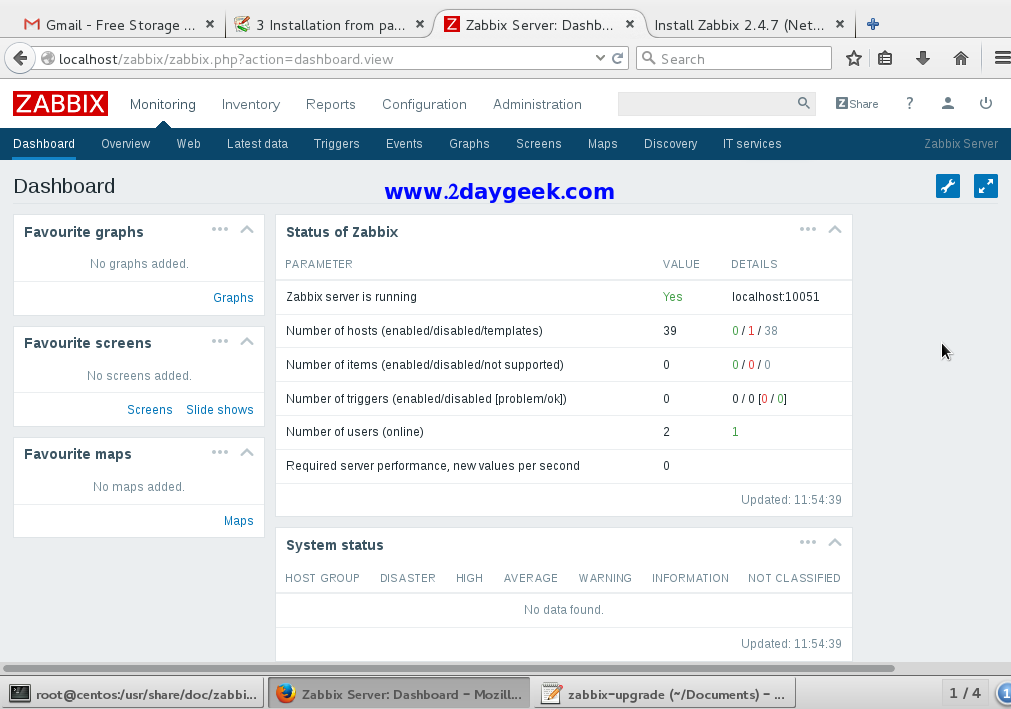
Task: Click the Slide shows link
Action: pos(220,410)
